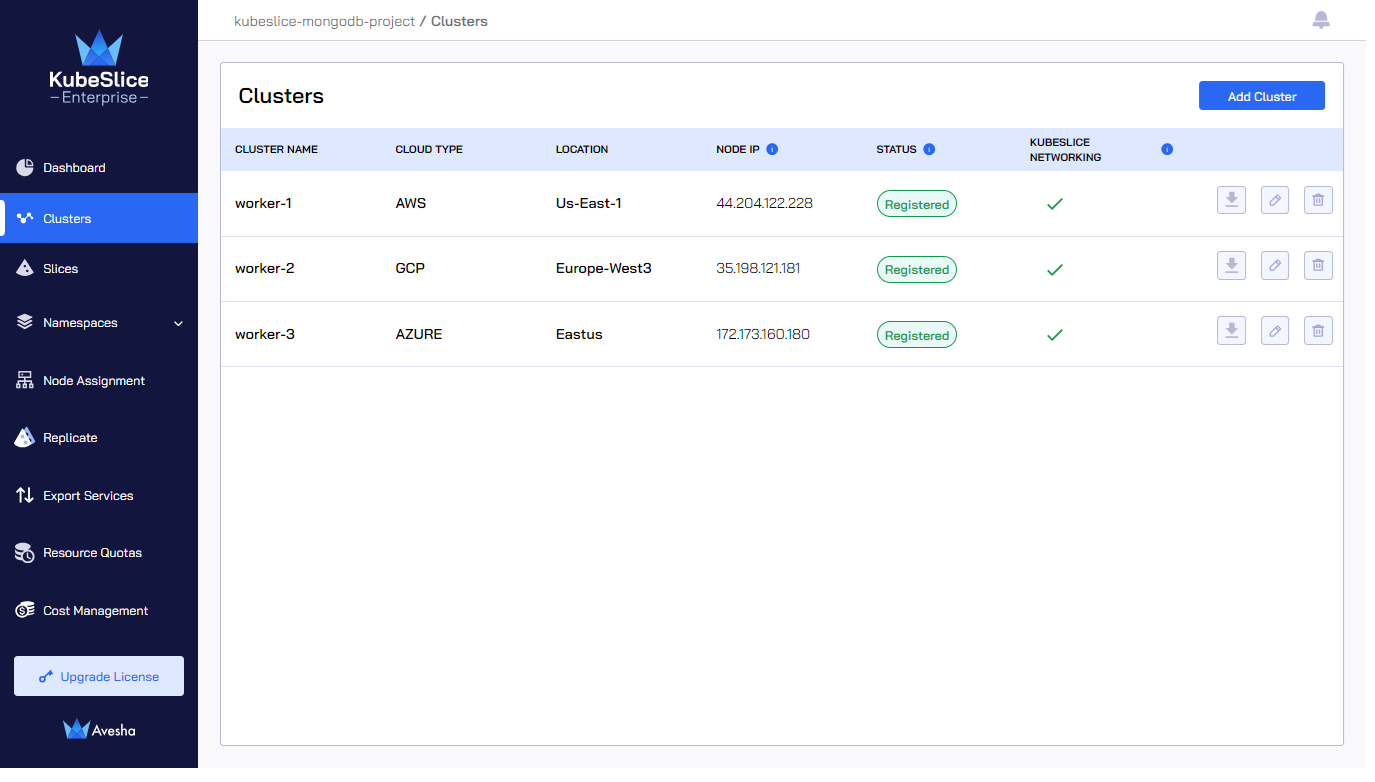Download worker-3 cluster YAML icon
Viewport: 1375px width, 782px height.
pyautogui.click(x=1232, y=330)
